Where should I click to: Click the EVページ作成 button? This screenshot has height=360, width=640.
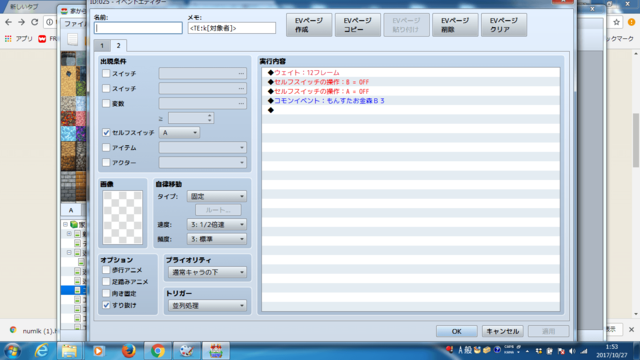(309, 25)
